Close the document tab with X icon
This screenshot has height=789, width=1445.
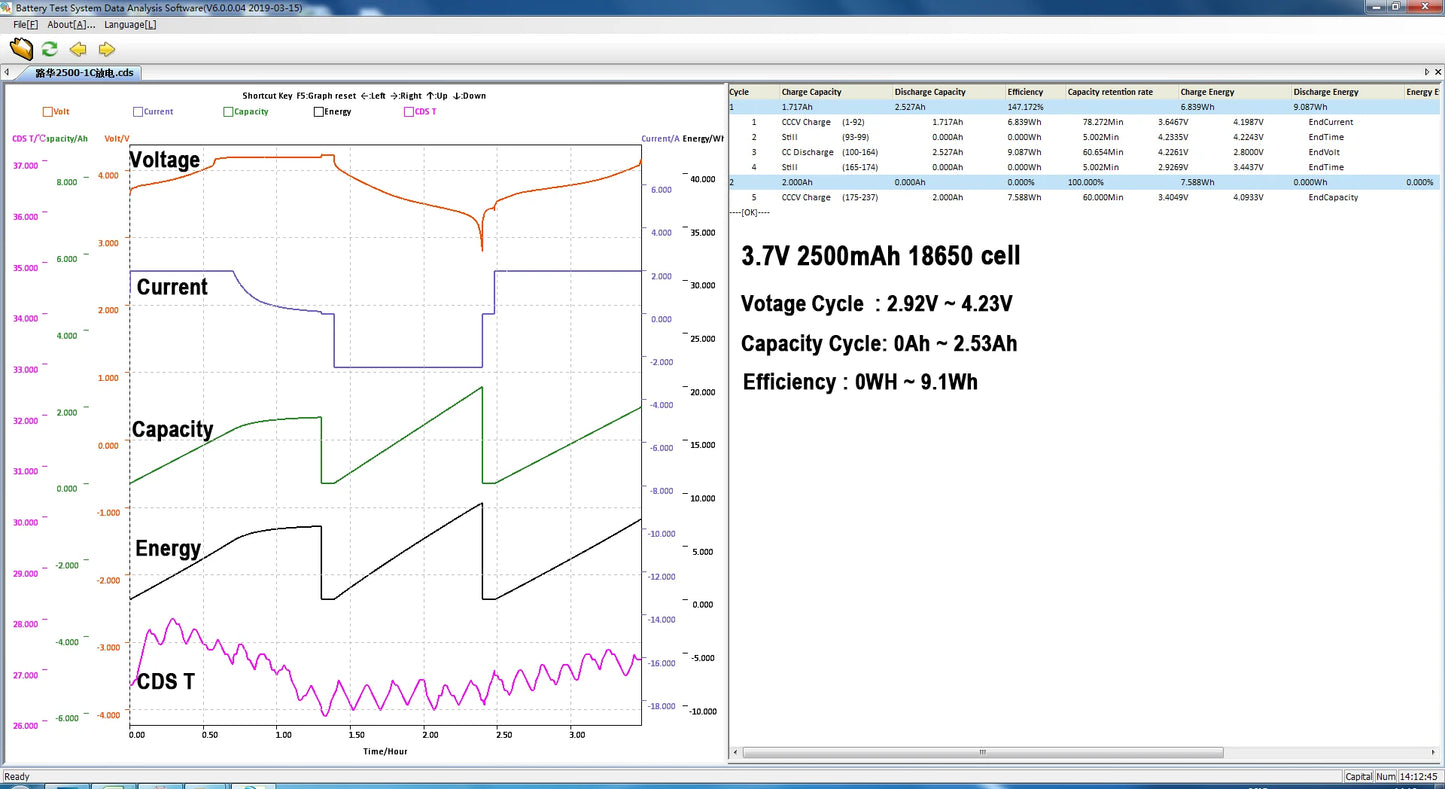pyautogui.click(x=1437, y=72)
